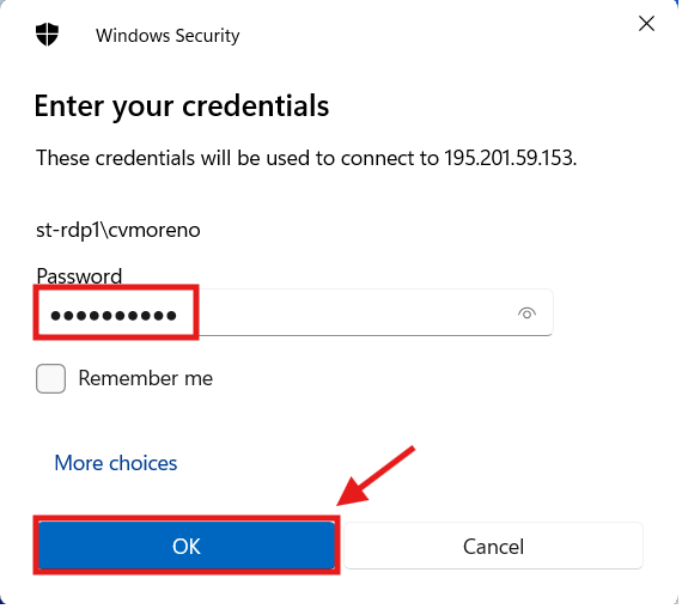
Task: Click the username st-rdp1\cvmoreno
Action: [x=118, y=230]
